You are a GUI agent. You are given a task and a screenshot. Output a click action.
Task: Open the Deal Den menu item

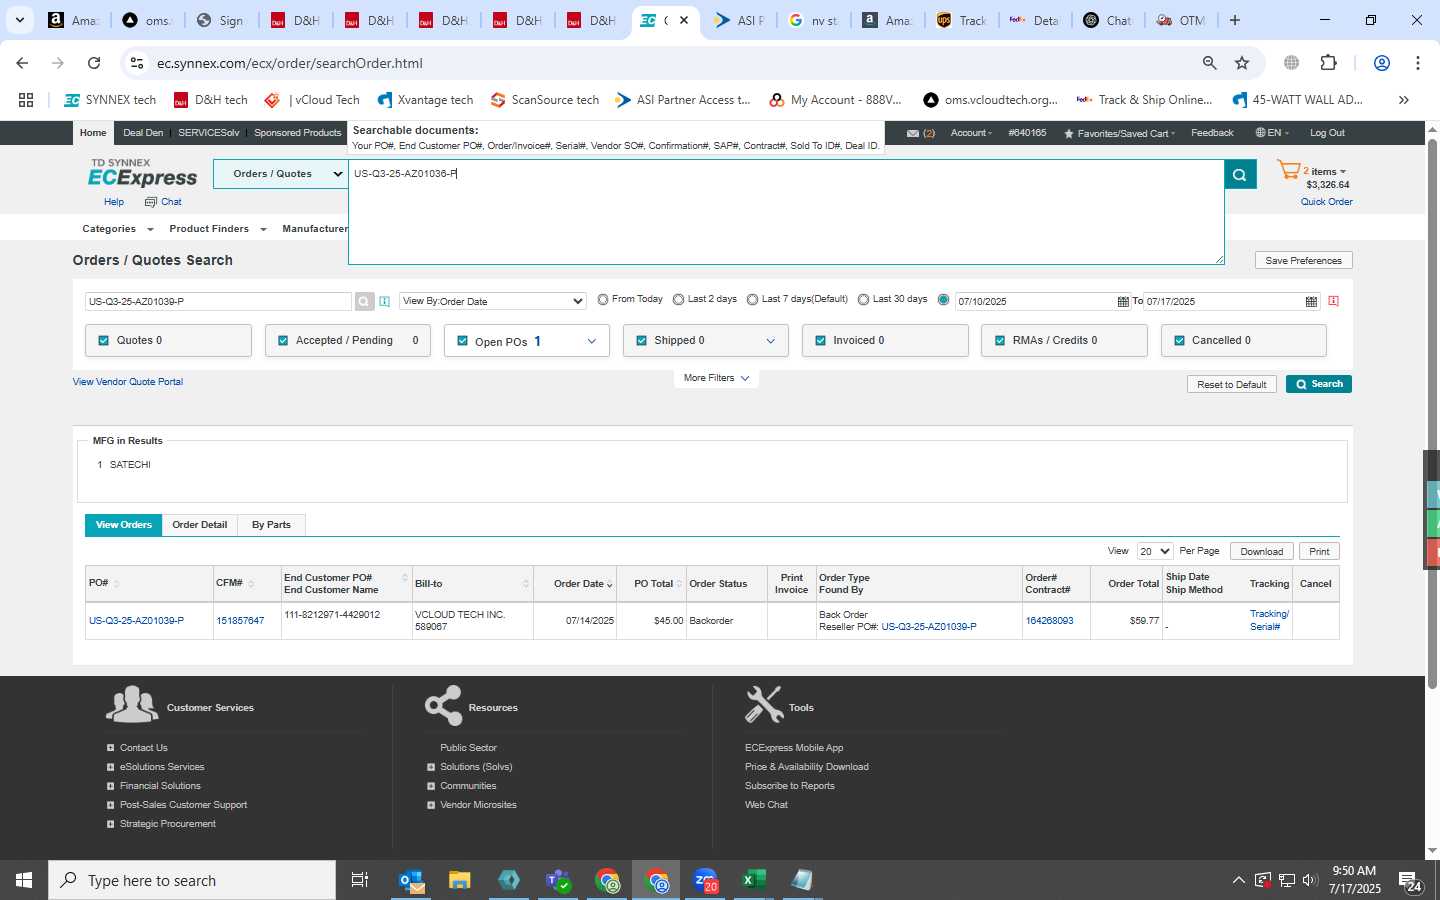tap(143, 133)
